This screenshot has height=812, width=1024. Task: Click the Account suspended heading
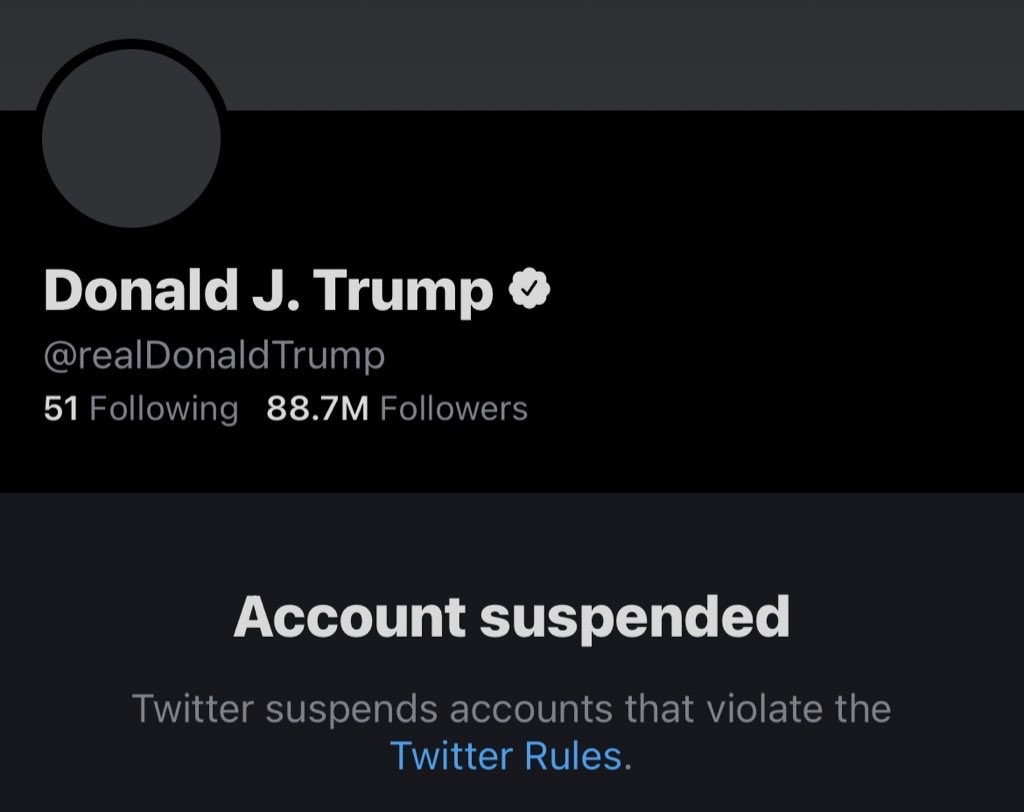(x=511, y=617)
